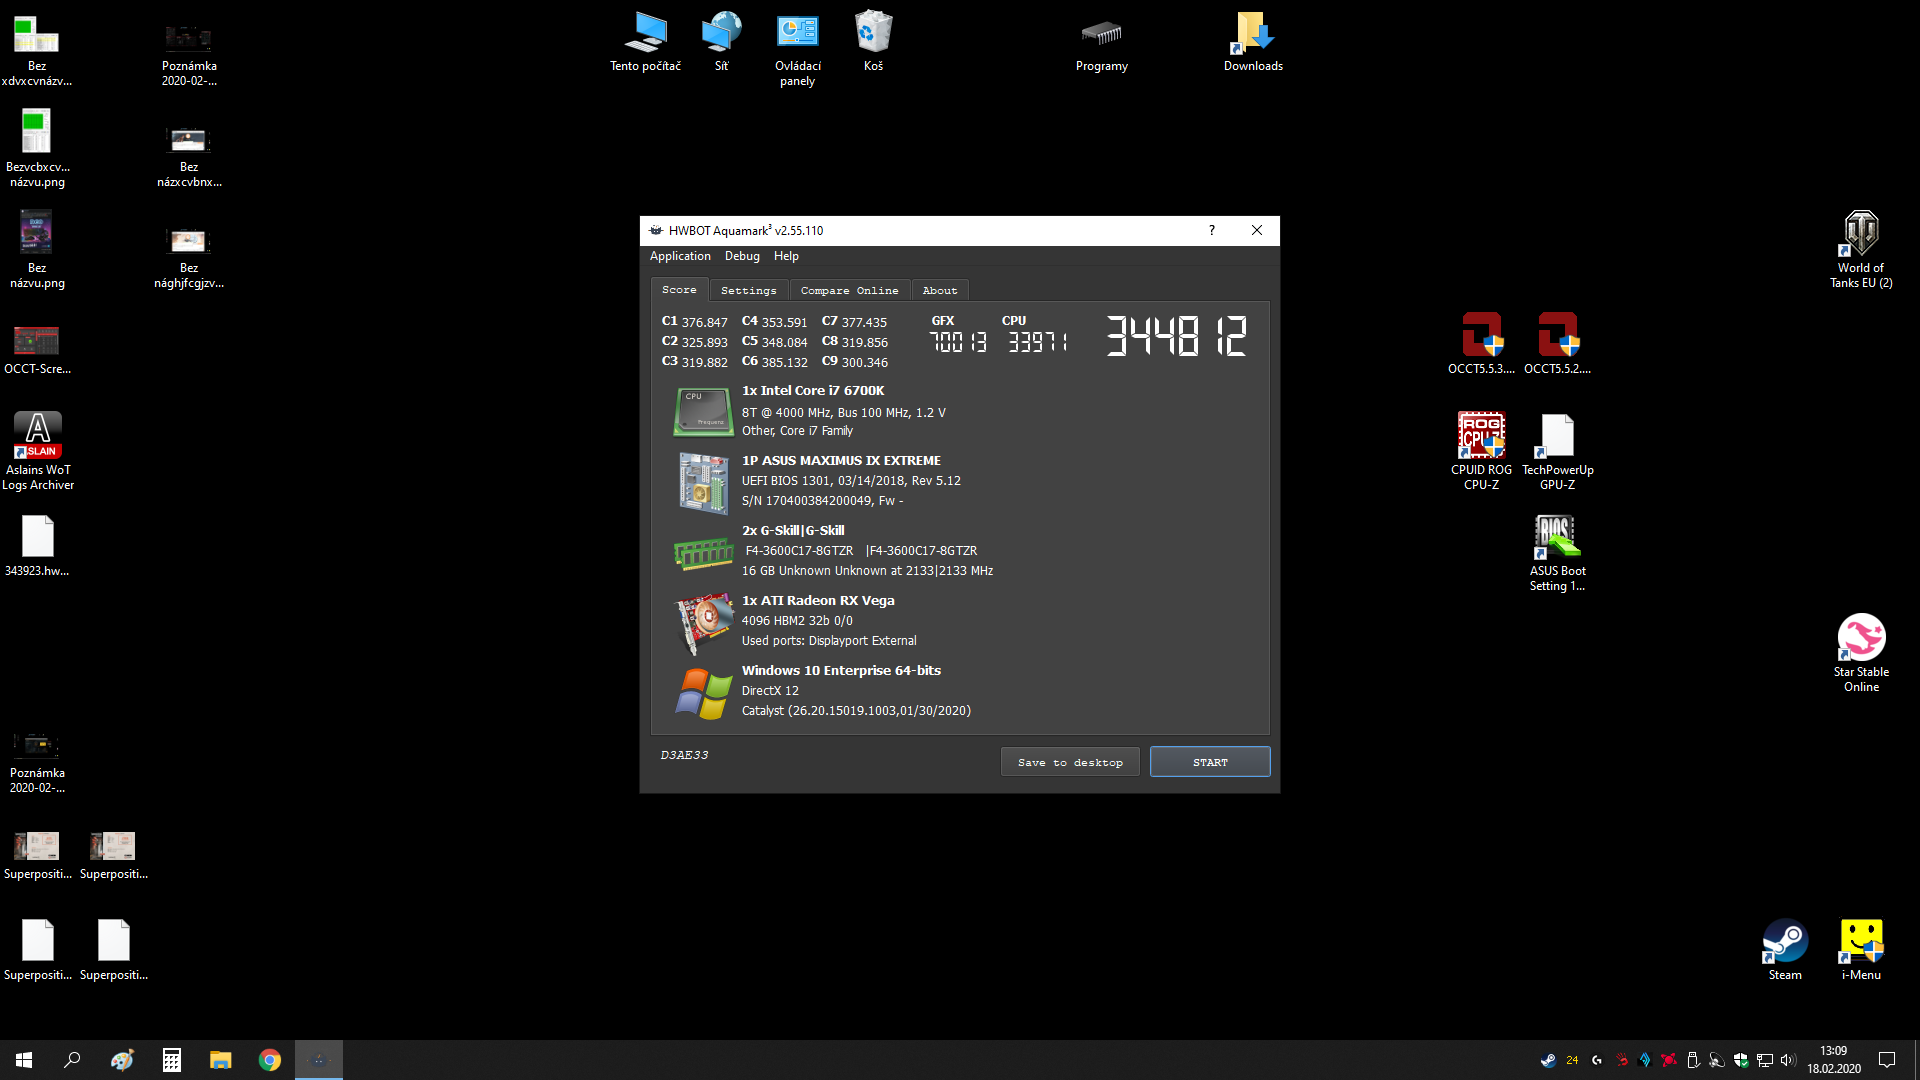Click the Steam tray icon
The height and width of the screenshot is (1080, 1920).
pos(1548,1060)
